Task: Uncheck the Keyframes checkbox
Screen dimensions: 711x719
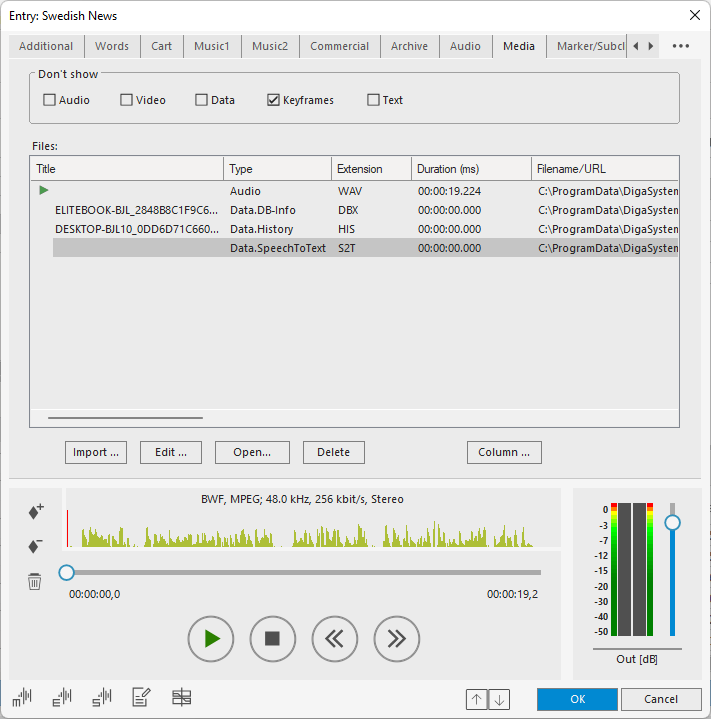Action: pyautogui.click(x=274, y=100)
